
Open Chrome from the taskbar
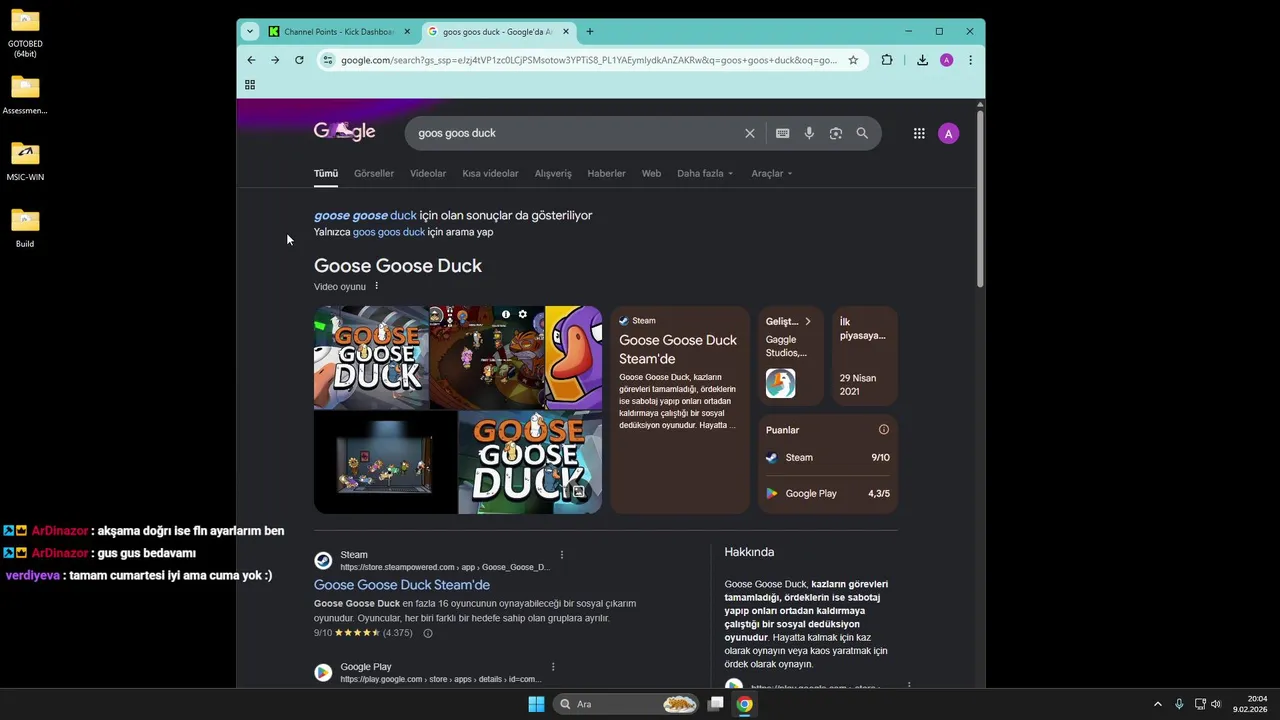click(744, 704)
